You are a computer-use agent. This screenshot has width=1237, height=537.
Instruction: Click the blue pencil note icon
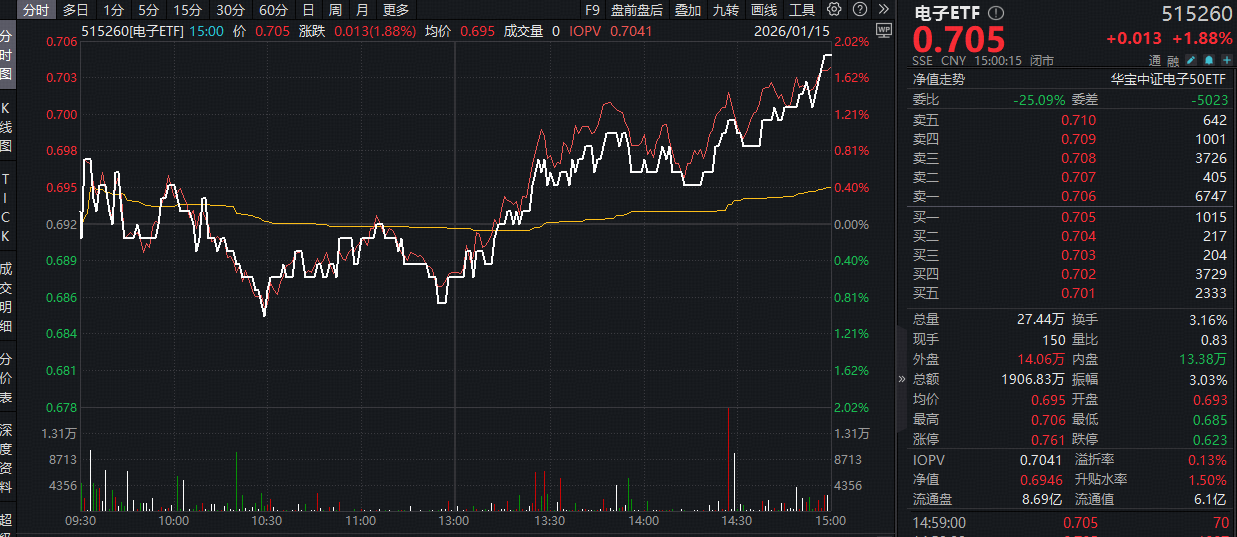1190,61
